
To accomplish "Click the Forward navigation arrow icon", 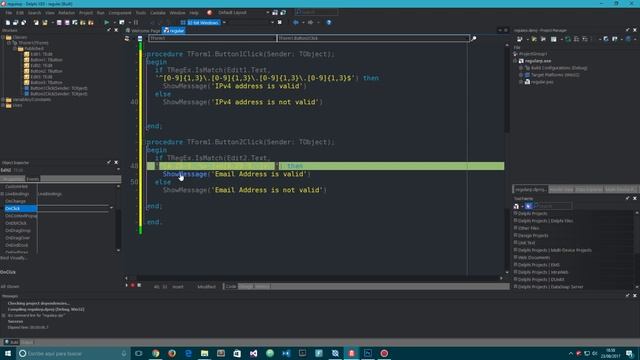I will (311, 22).
